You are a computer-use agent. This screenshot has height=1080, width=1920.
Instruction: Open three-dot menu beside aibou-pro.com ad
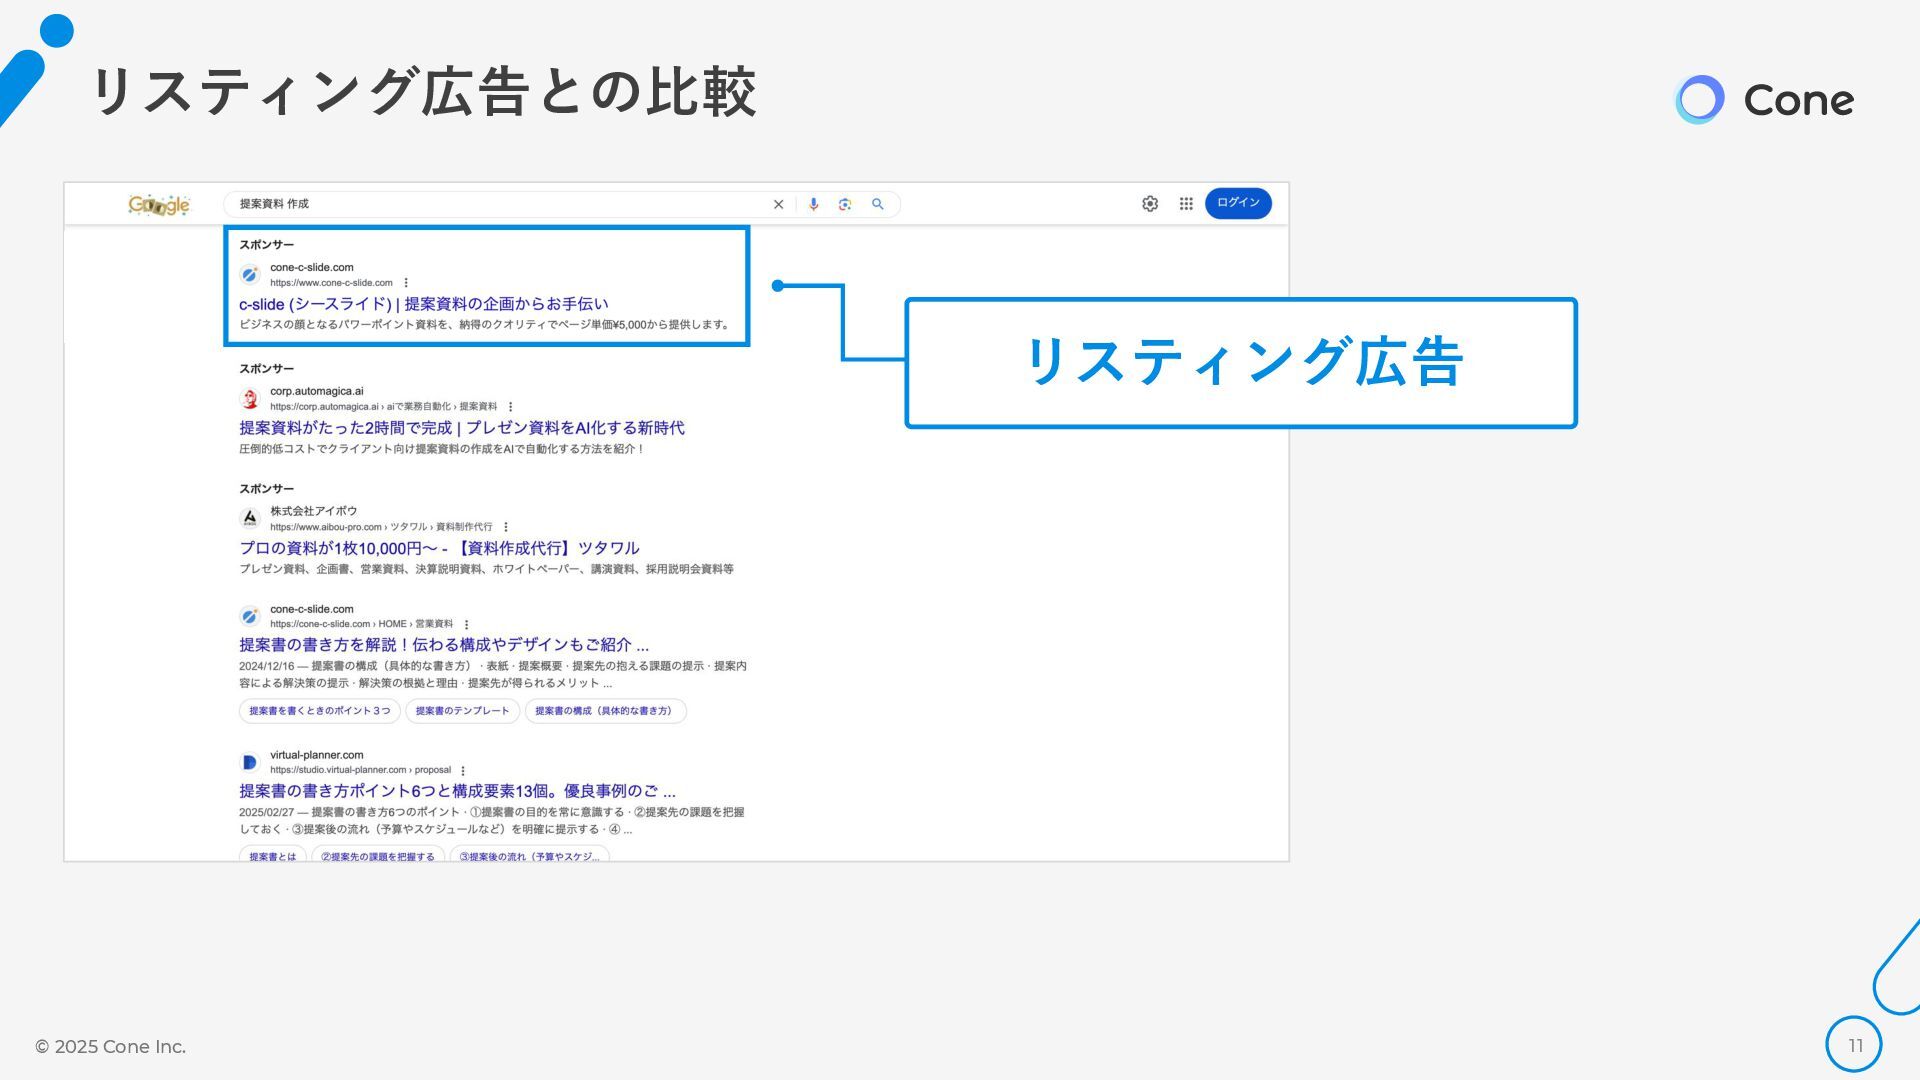(x=506, y=527)
